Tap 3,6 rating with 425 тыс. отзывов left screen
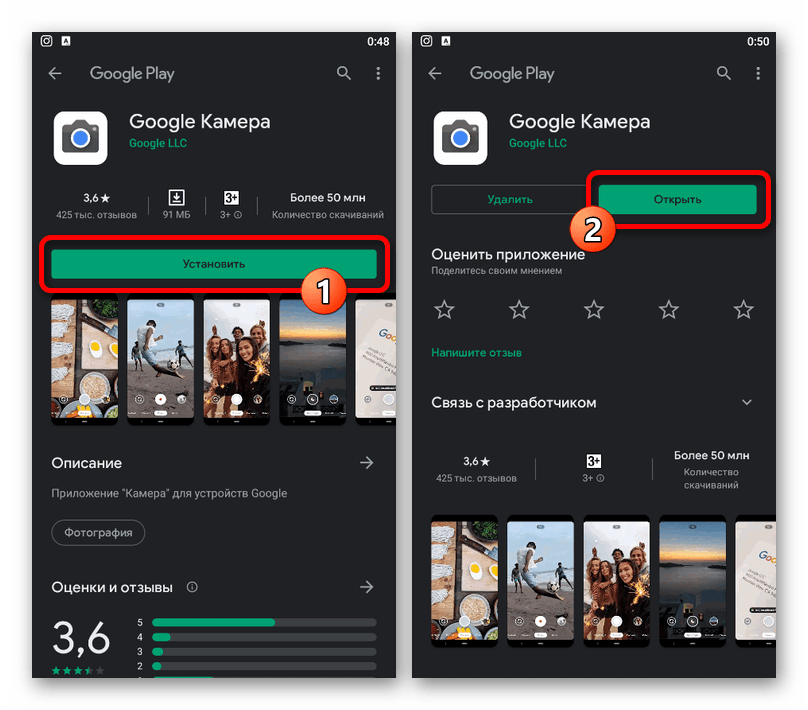Image resolution: width=808 pixels, height=710 pixels. tap(96, 206)
